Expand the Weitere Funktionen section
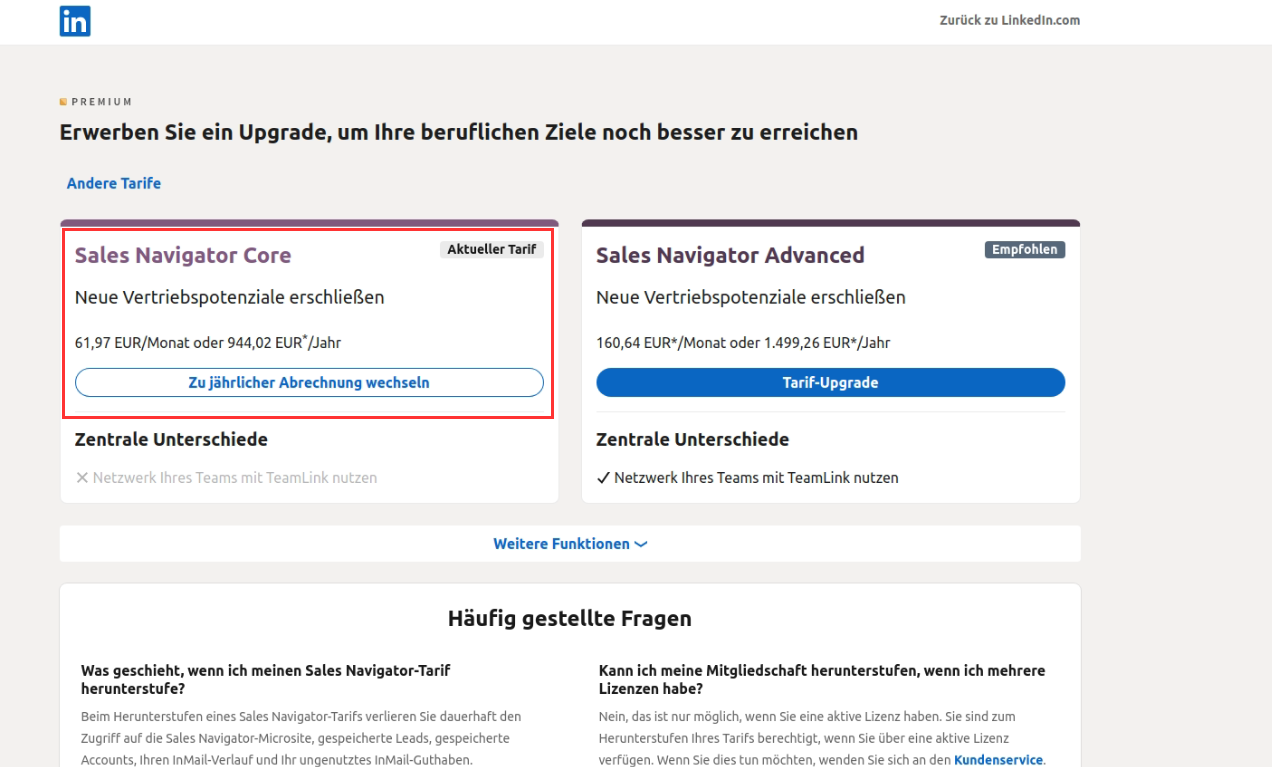The width and height of the screenshot is (1272, 767). pyautogui.click(x=570, y=544)
